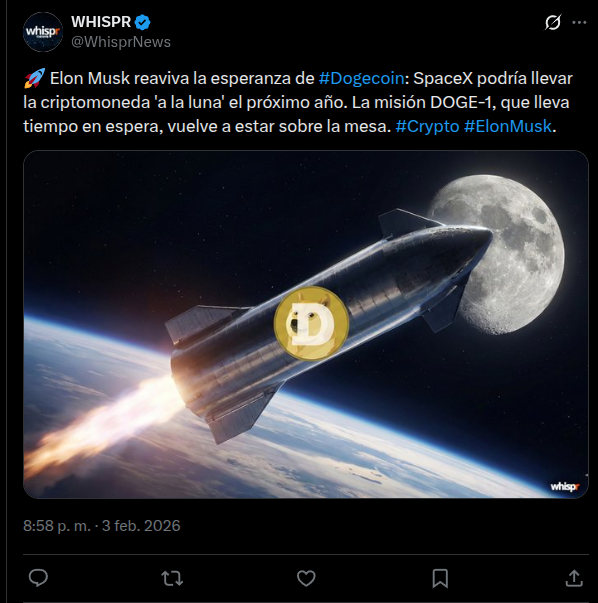Click the blue verified badge

[143, 22]
